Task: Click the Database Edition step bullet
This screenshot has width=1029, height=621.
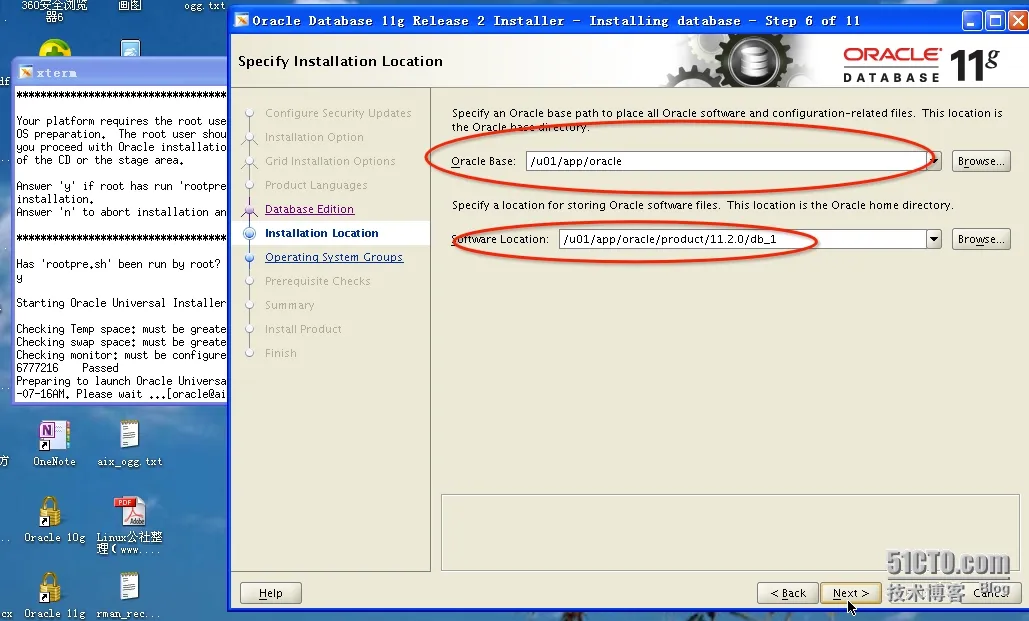Action: coord(249,209)
